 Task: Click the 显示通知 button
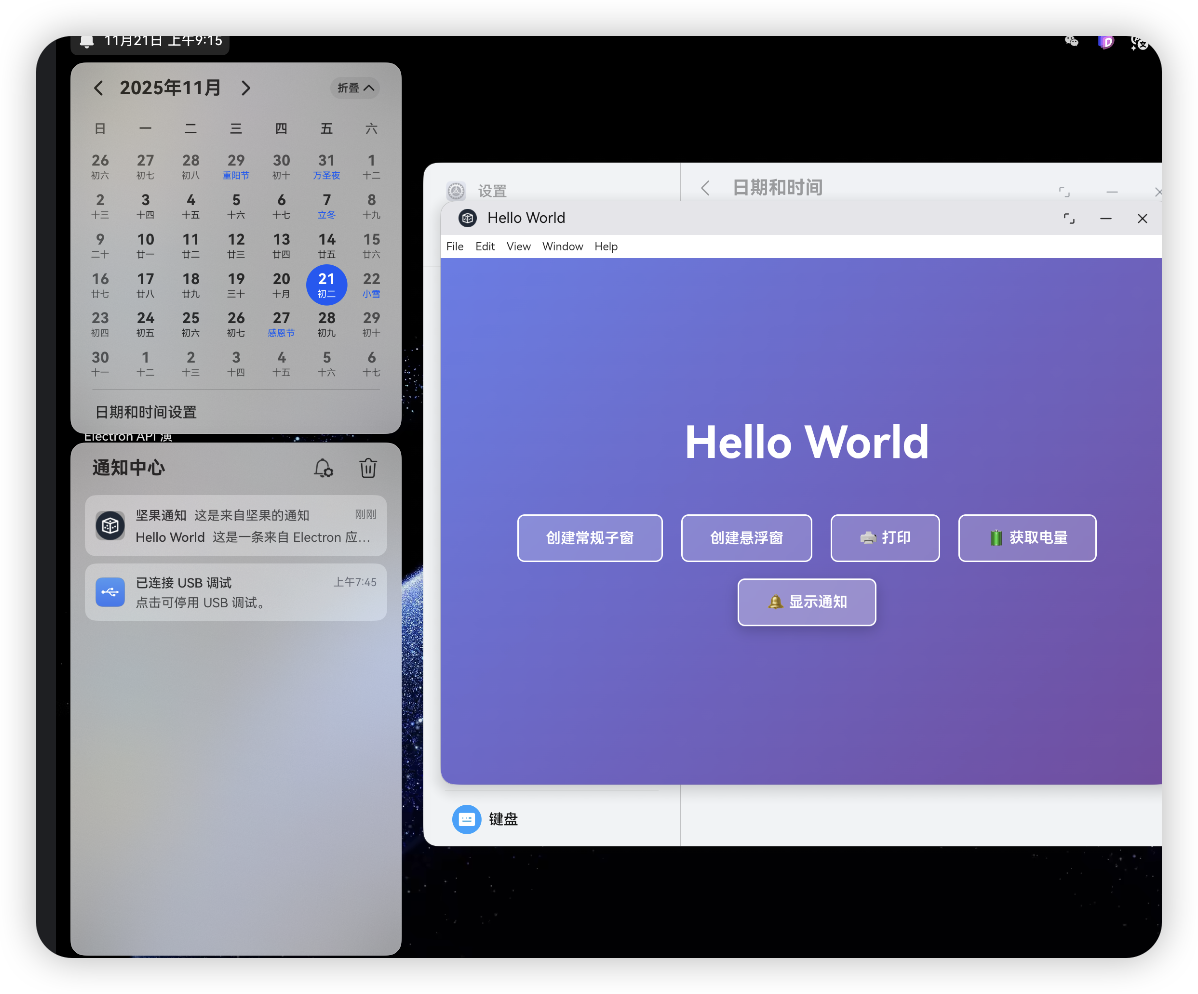(806, 602)
